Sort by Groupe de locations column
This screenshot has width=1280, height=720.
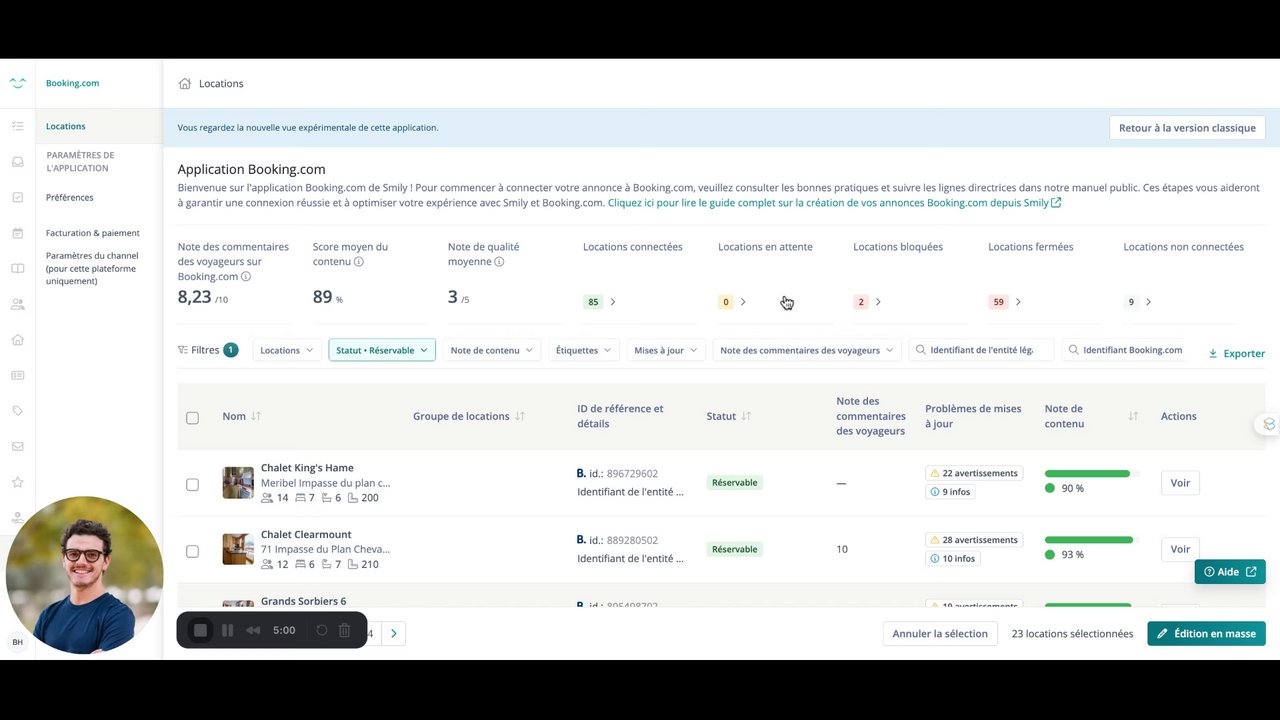click(520, 416)
